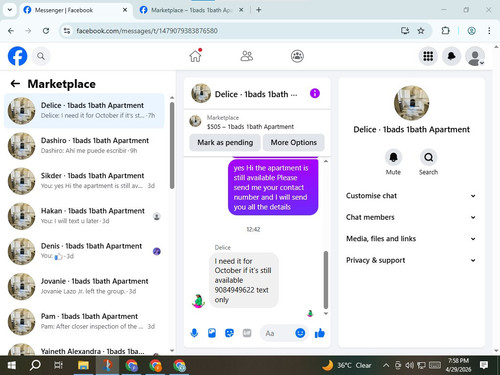Image resolution: width=500 pixels, height=375 pixels.
Task: Click the Facebook search magnifier icon
Action: [x=41, y=56]
